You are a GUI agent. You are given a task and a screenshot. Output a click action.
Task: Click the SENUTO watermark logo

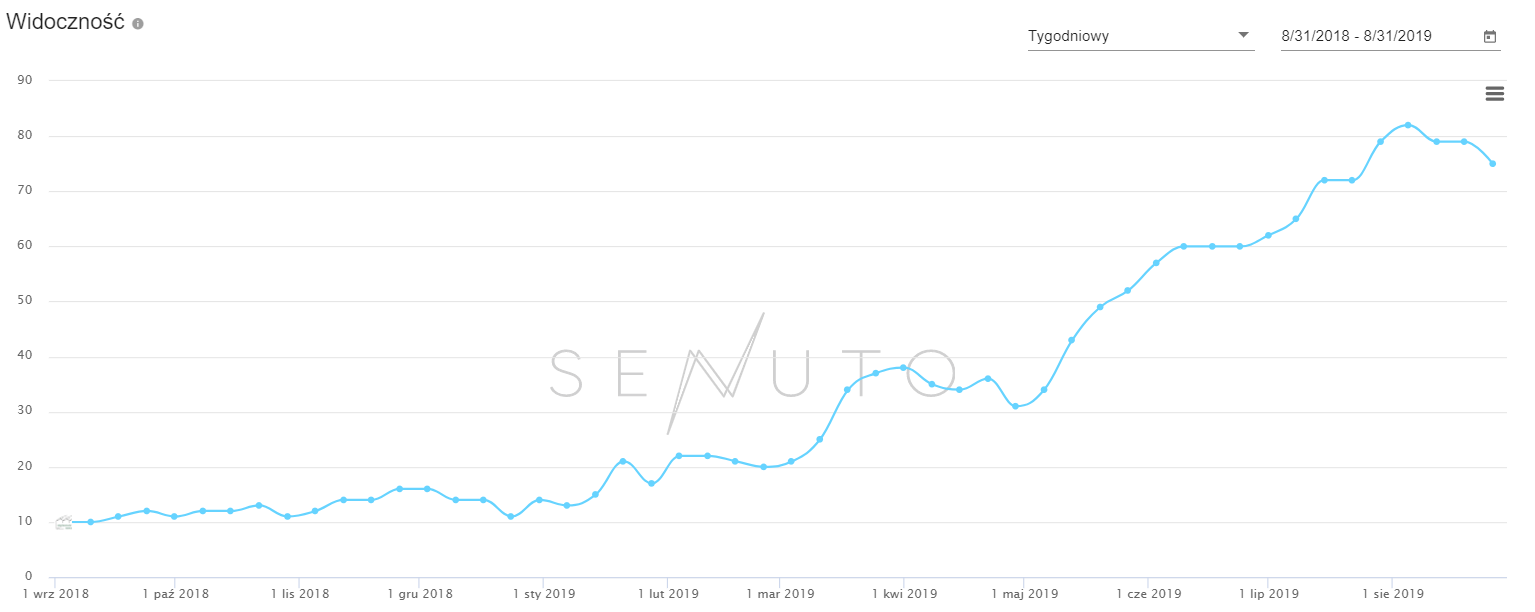(756, 372)
